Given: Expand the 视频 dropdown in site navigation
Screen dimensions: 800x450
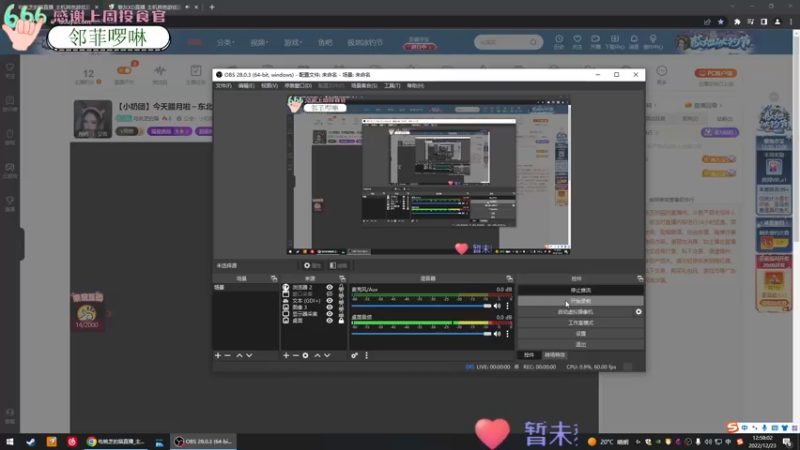Looking at the screenshot, I should pyautogui.click(x=259, y=42).
